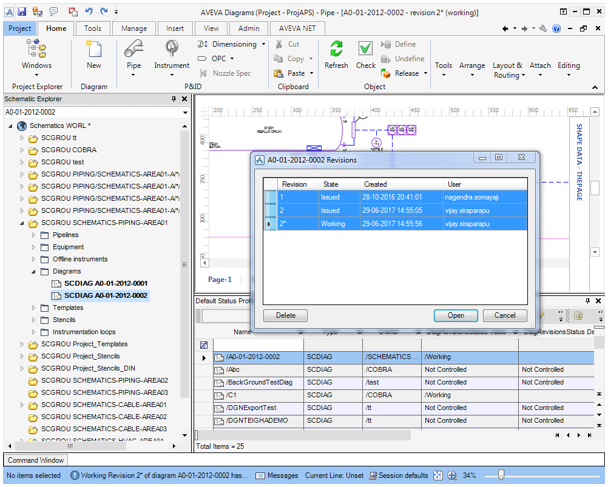Switch to the Admin ribbon tab
Image resolution: width=608 pixels, height=487 pixels.
coord(249,28)
